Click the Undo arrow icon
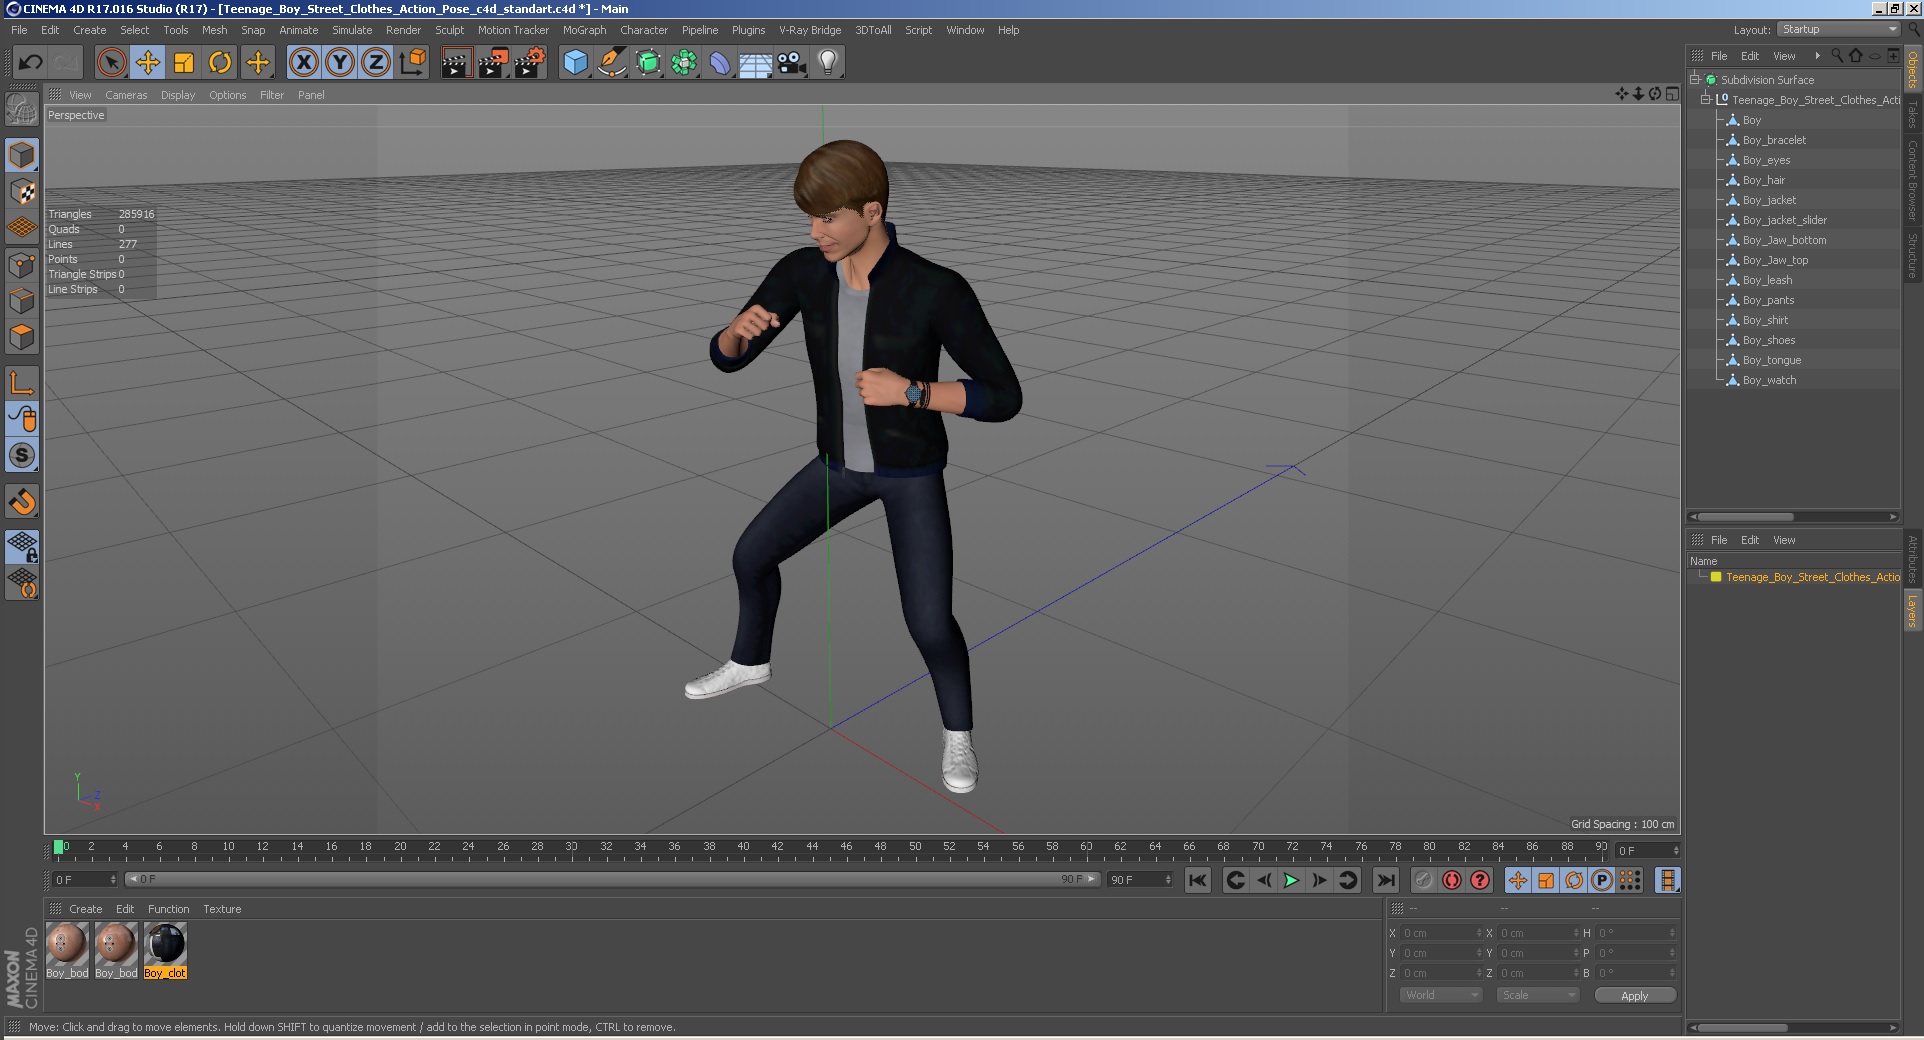Viewport: 1924px width, 1040px height. click(x=30, y=63)
